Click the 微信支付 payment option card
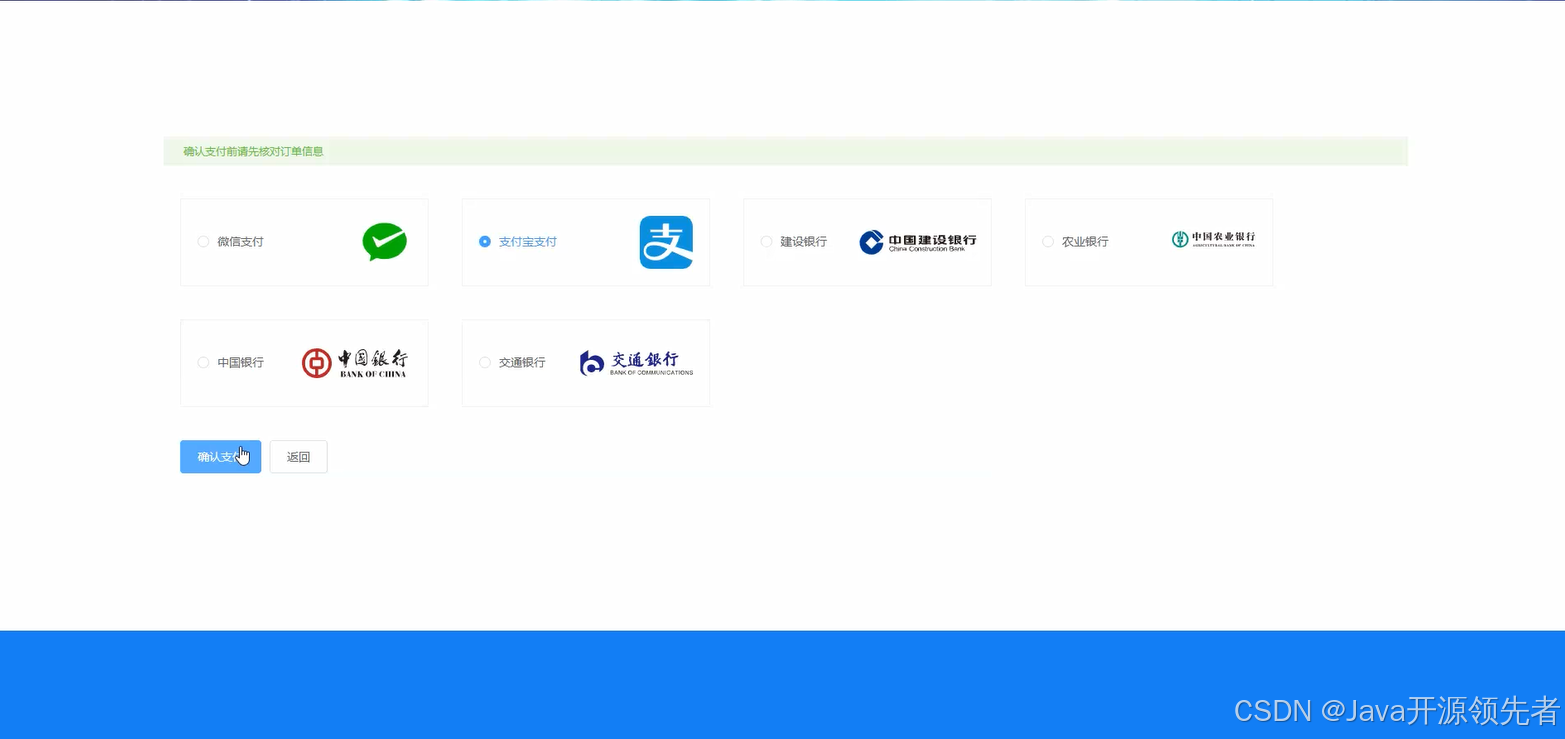Screen dimensions: 1565x739 (304, 241)
